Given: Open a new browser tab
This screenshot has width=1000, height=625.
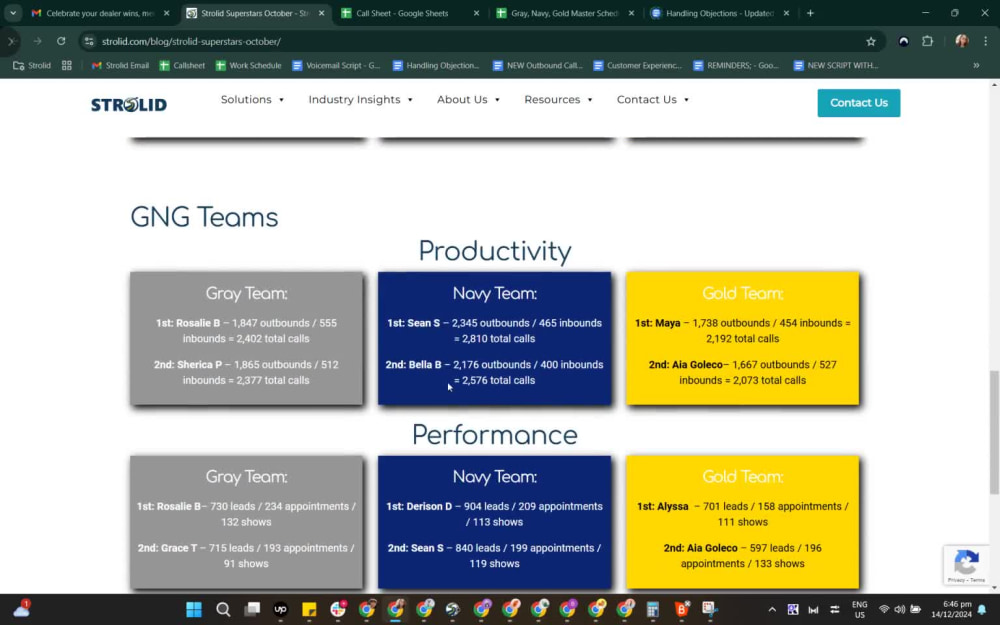Looking at the screenshot, I should click(x=810, y=13).
